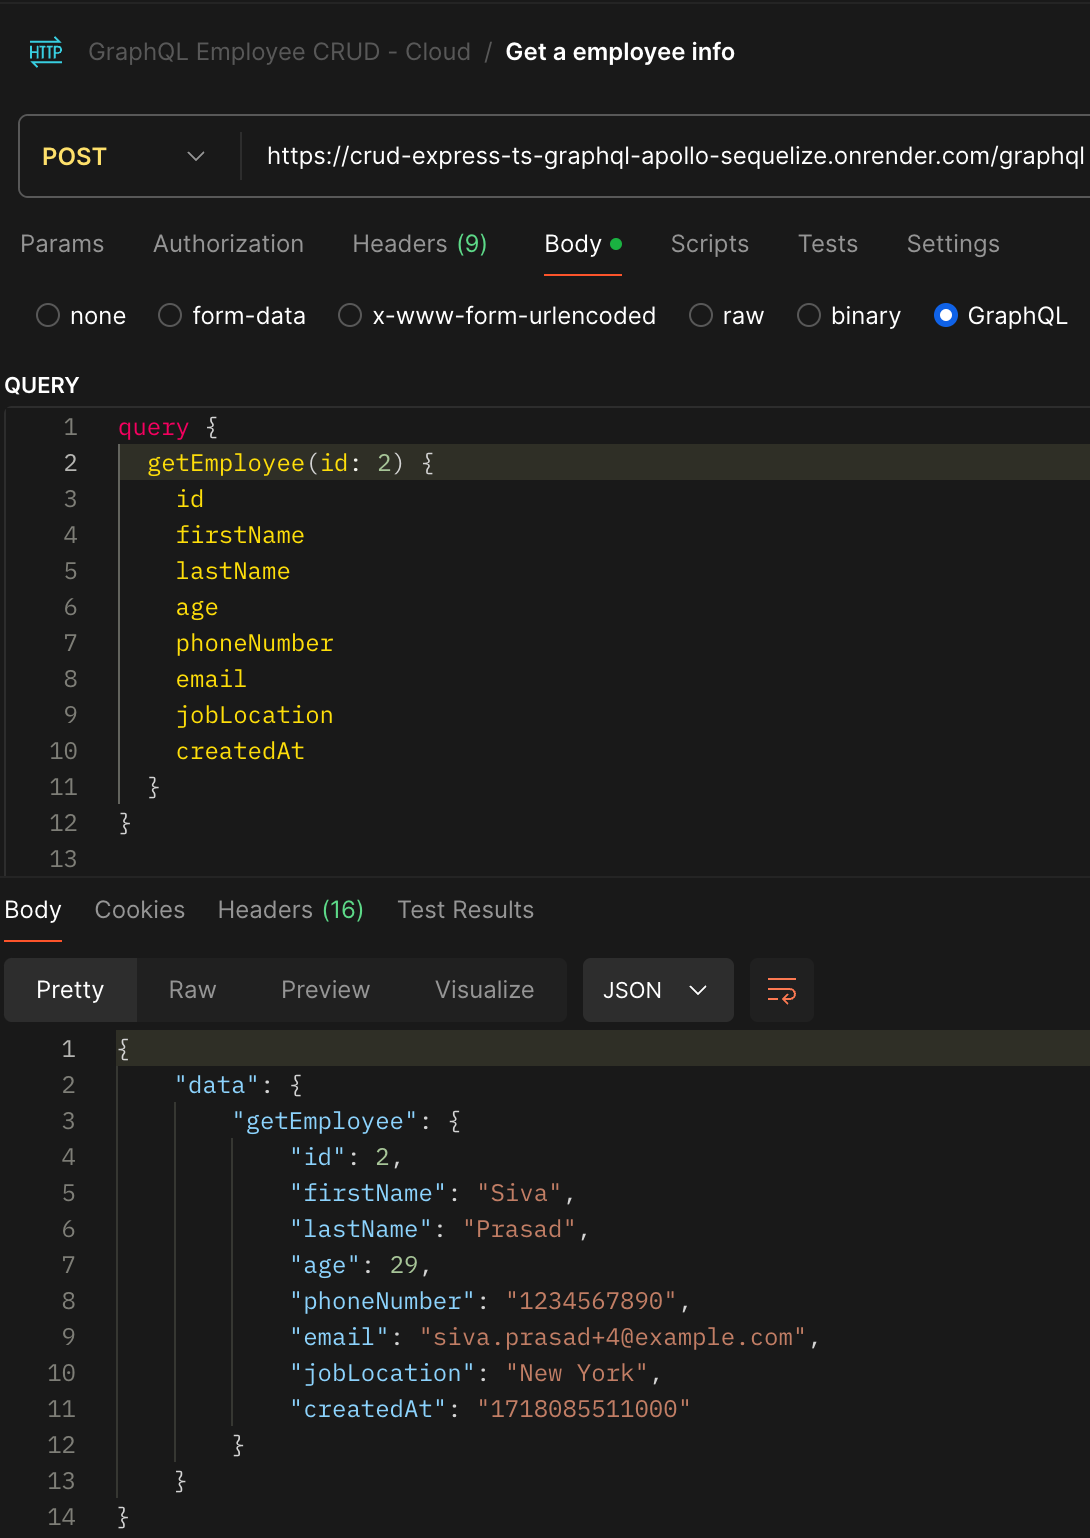Image resolution: width=1090 pixels, height=1538 pixels.
Task: Click the GraphQL Employee CRUD - Cloud breadcrumb
Action: click(280, 52)
